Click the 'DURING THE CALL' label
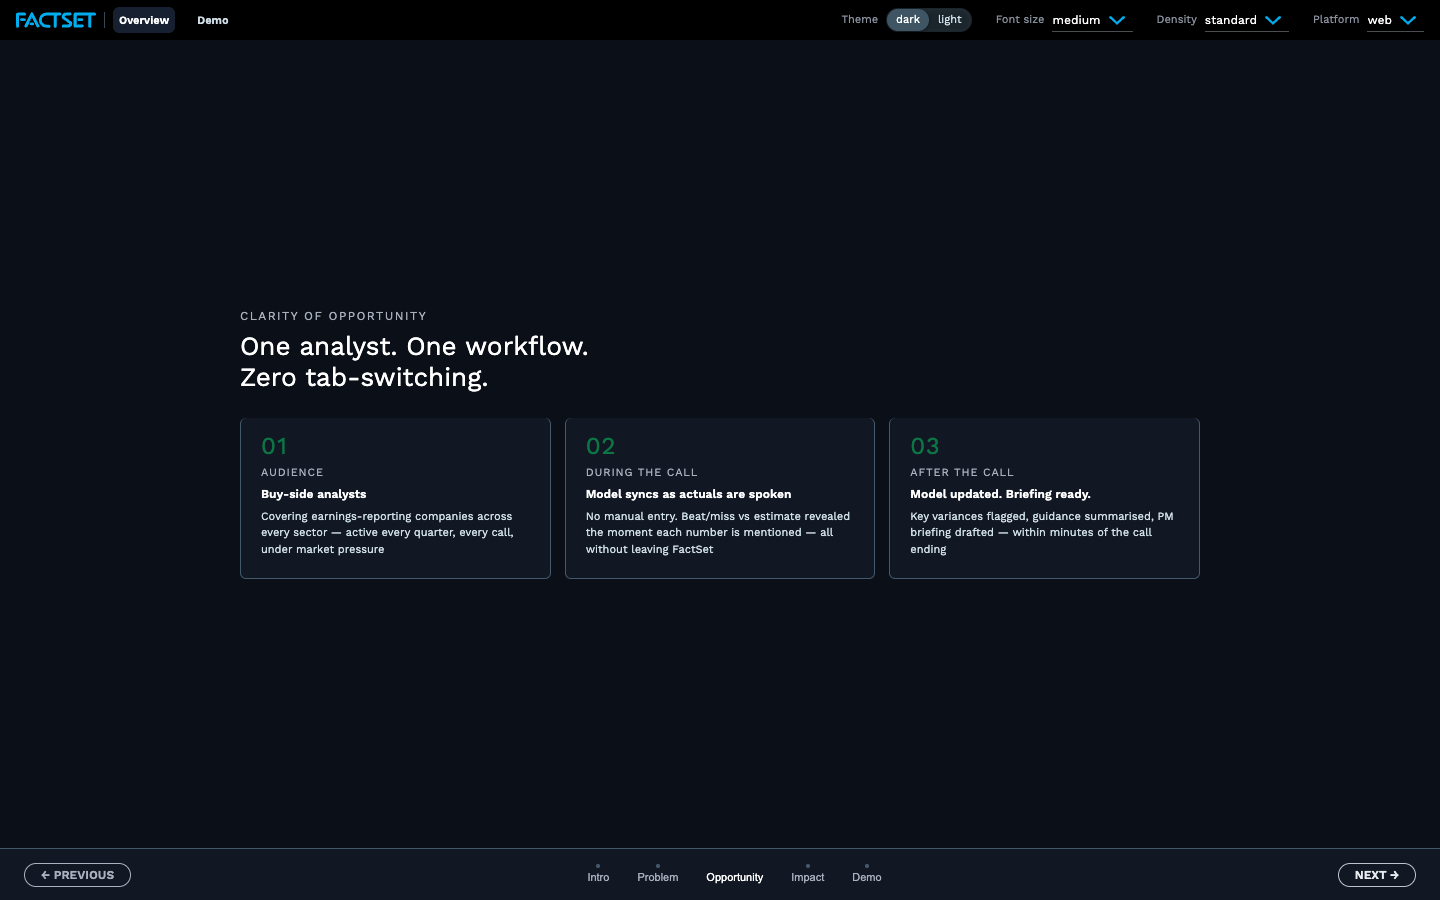The image size is (1440, 900). pyautogui.click(x=642, y=472)
